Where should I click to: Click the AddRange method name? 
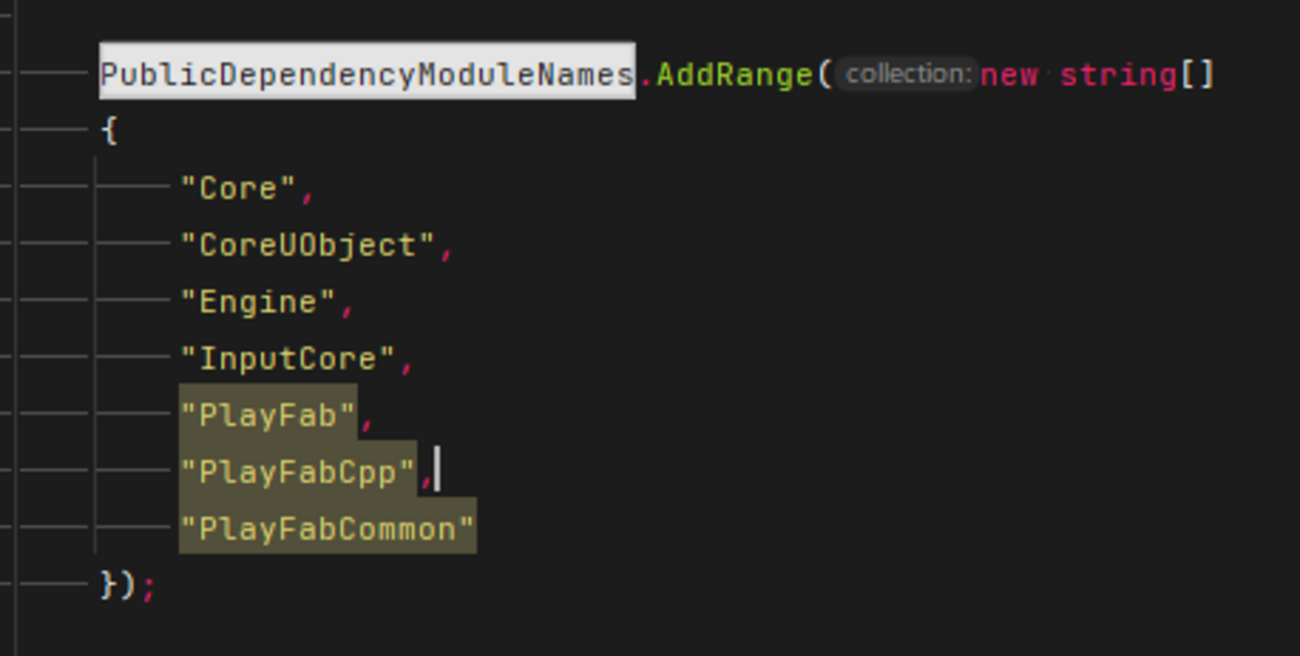point(735,75)
